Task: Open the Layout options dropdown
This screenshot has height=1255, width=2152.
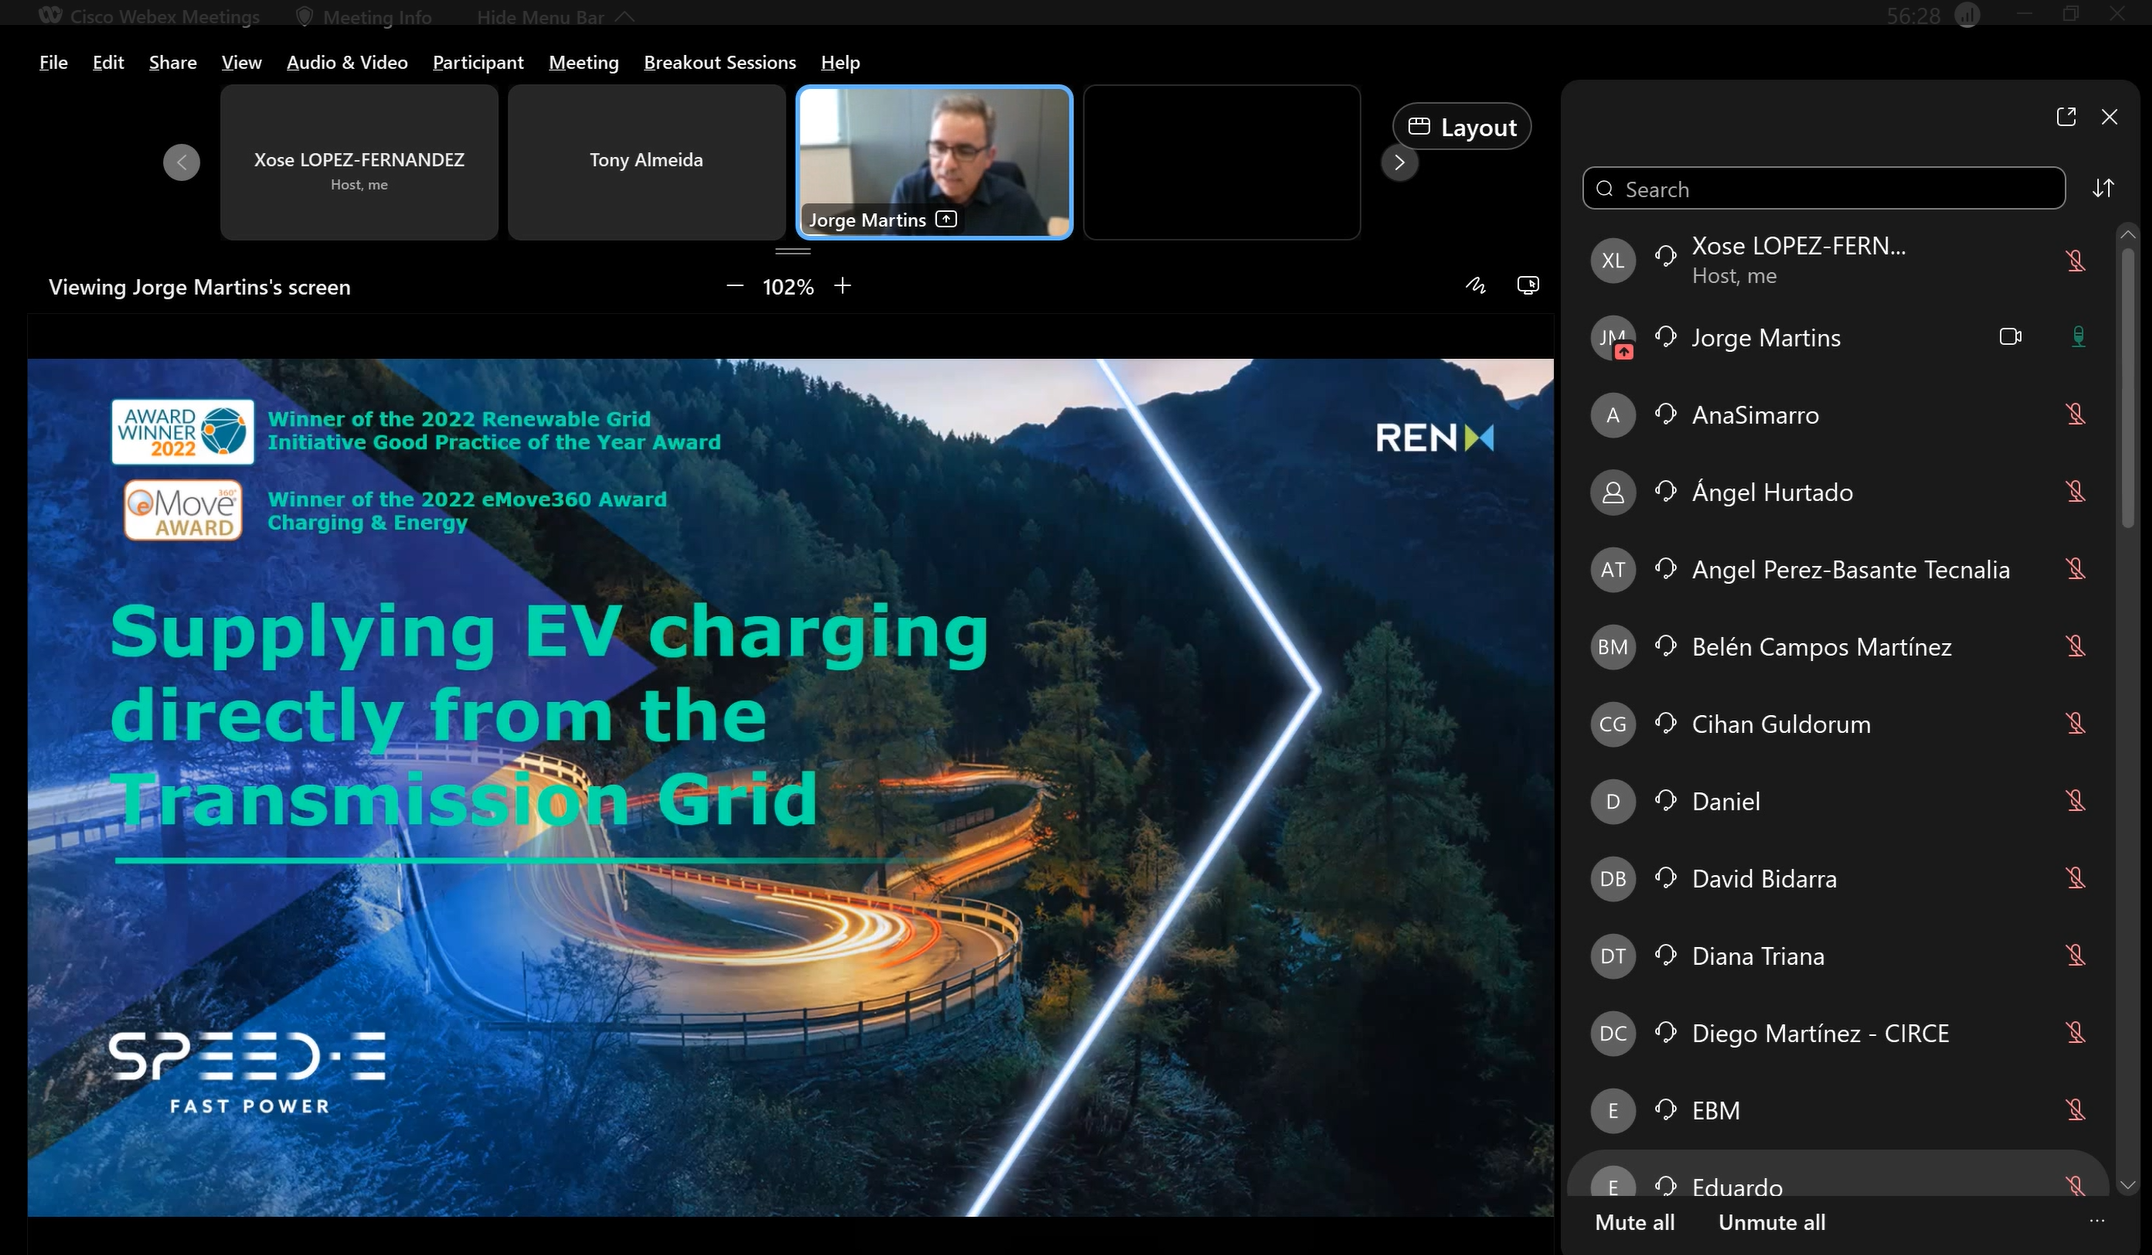Action: click(1462, 127)
